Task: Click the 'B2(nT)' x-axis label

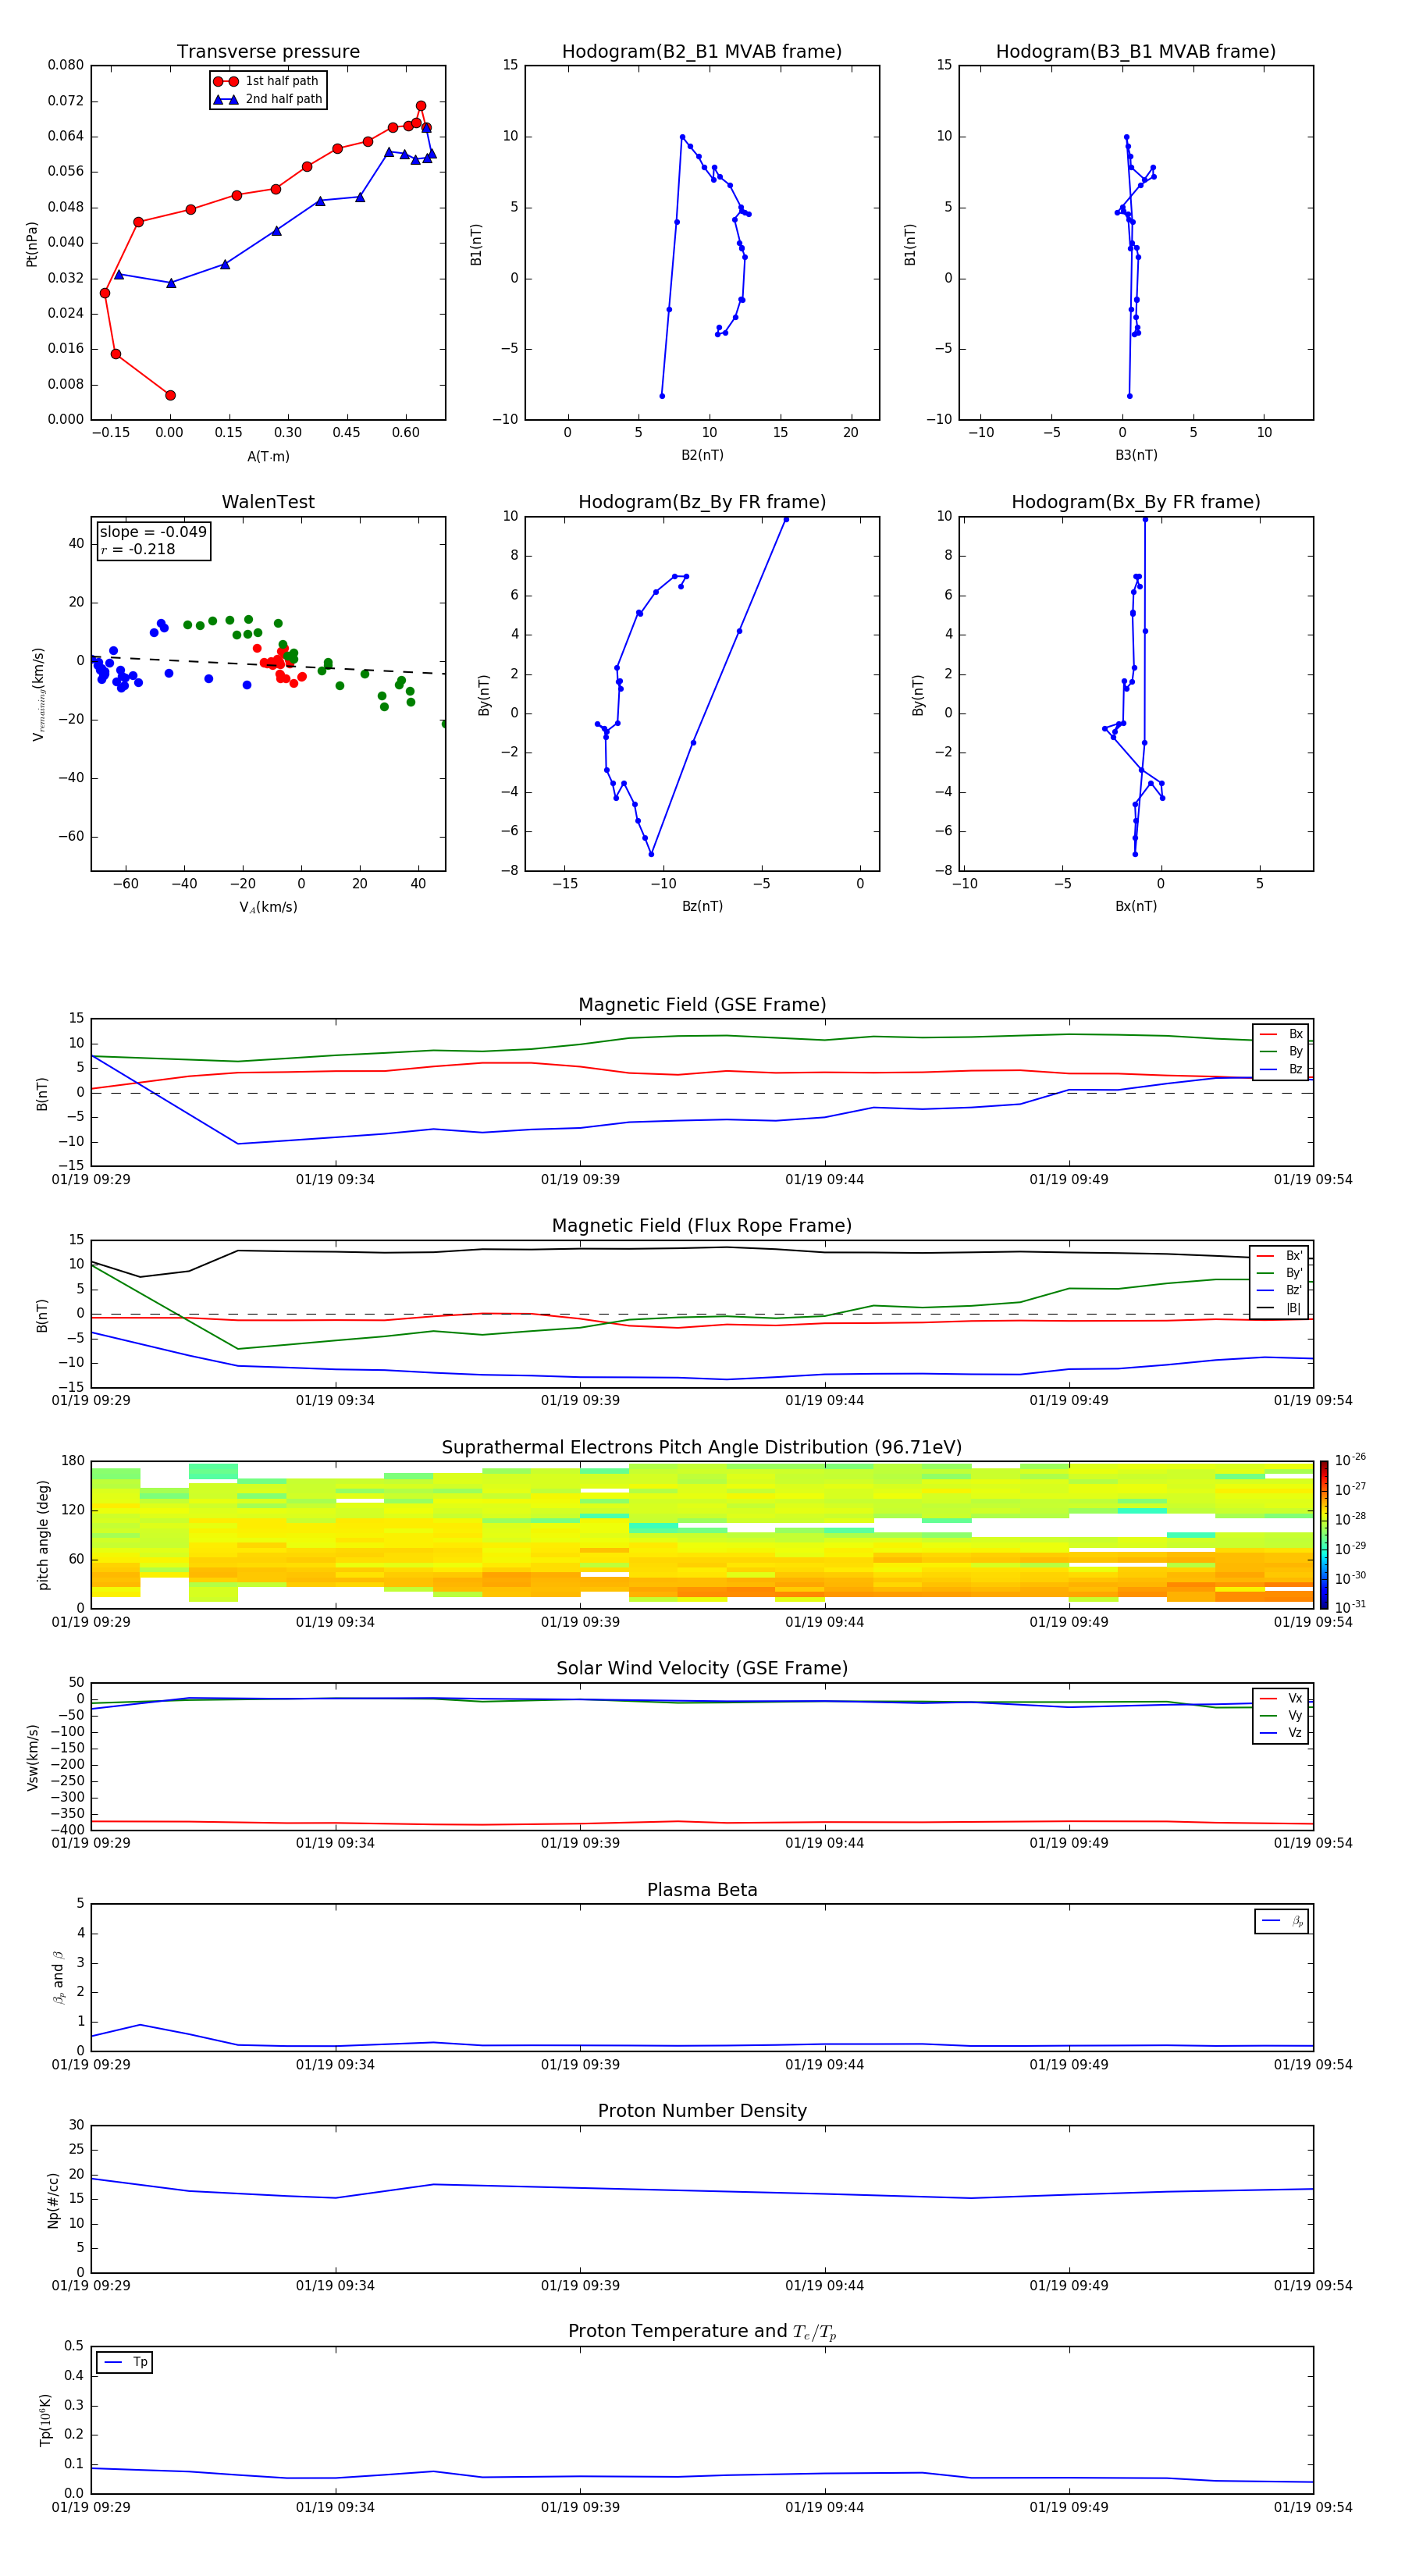Action: pos(702,455)
